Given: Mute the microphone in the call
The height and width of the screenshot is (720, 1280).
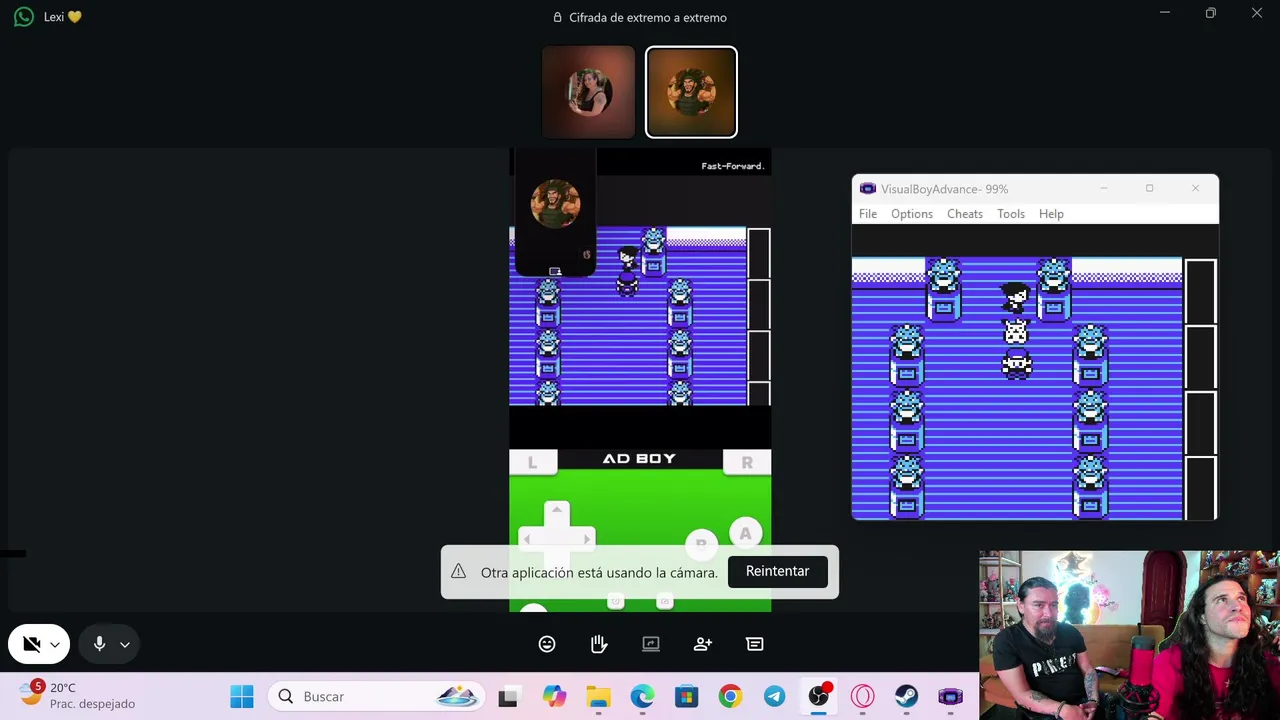Looking at the screenshot, I should 99,645.
